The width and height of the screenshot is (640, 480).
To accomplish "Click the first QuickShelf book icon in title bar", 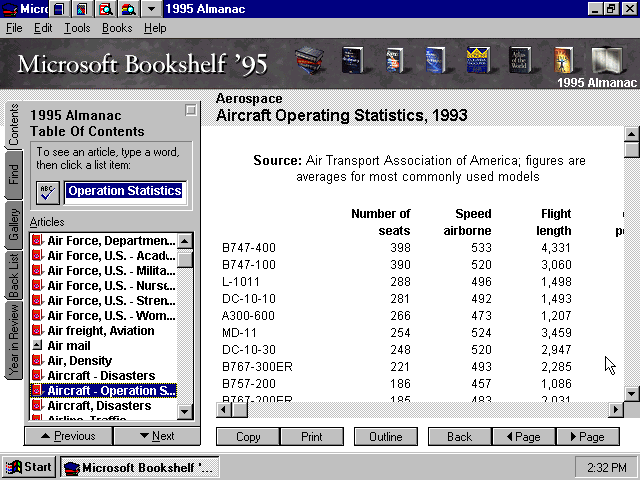I will 59,9.
